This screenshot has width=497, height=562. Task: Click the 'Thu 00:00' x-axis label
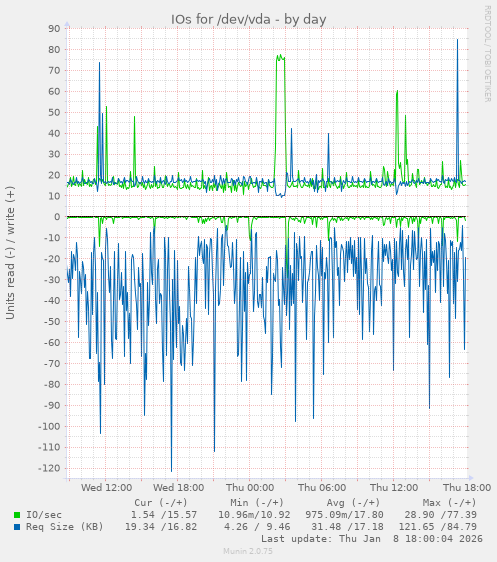click(x=250, y=488)
